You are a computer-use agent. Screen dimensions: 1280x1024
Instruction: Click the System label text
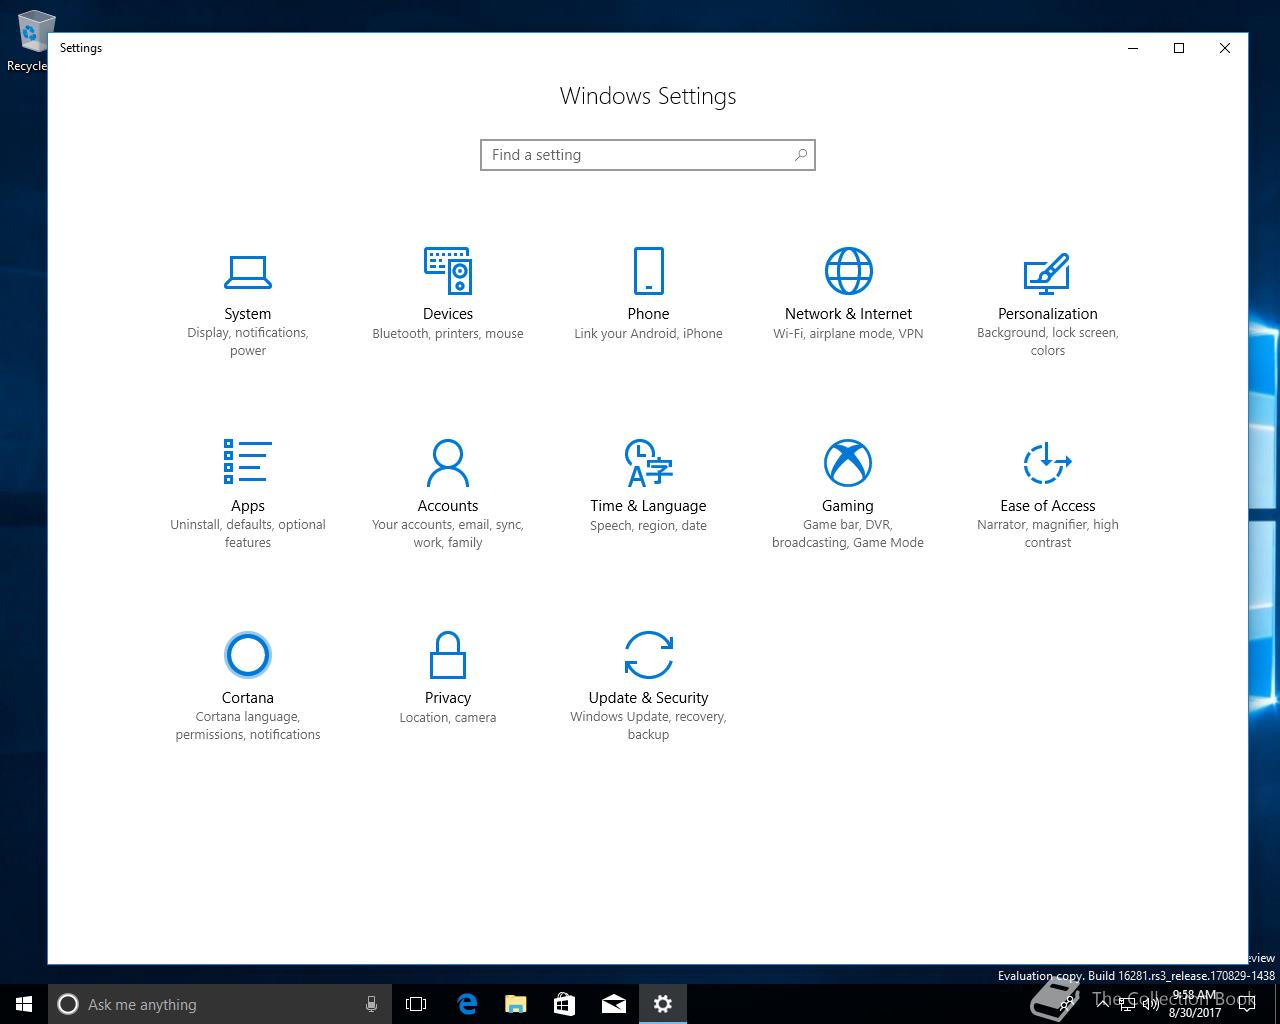click(248, 314)
